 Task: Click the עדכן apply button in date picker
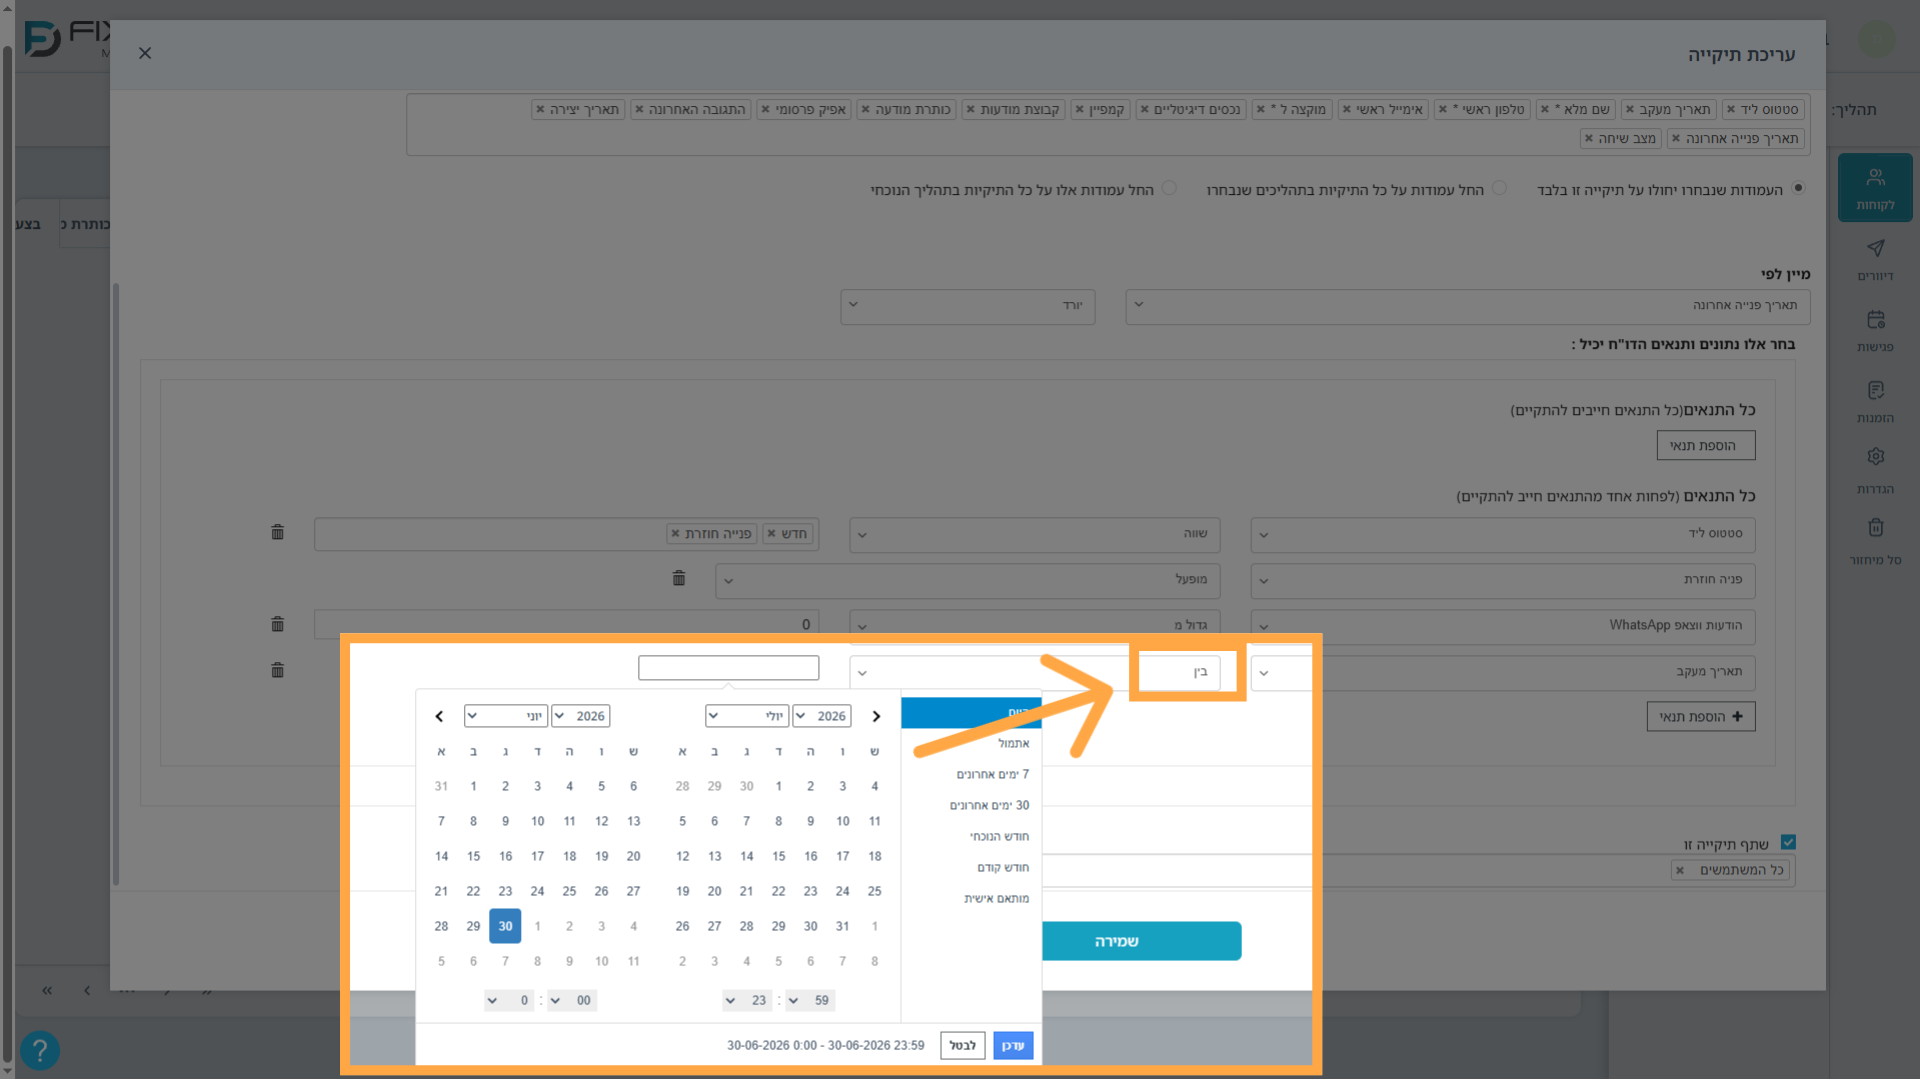pos(1013,1045)
